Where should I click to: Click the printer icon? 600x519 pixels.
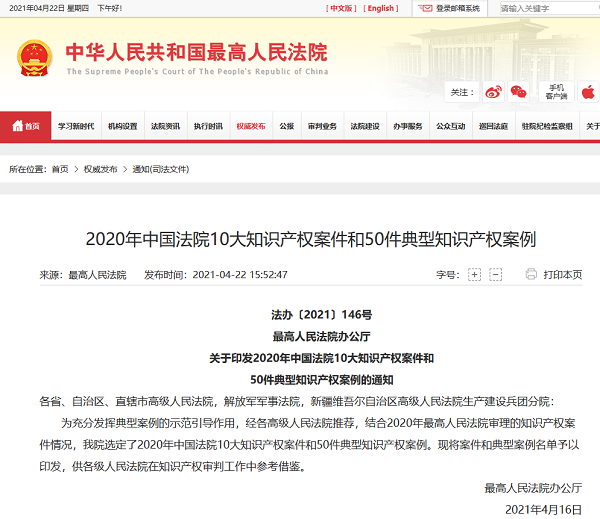pyautogui.click(x=531, y=274)
